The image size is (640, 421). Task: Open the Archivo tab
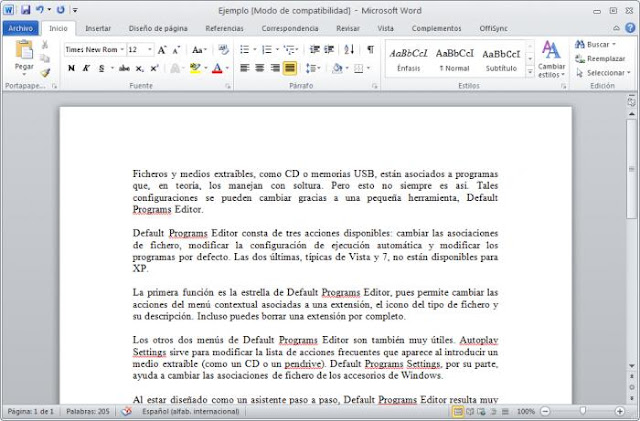(20, 28)
